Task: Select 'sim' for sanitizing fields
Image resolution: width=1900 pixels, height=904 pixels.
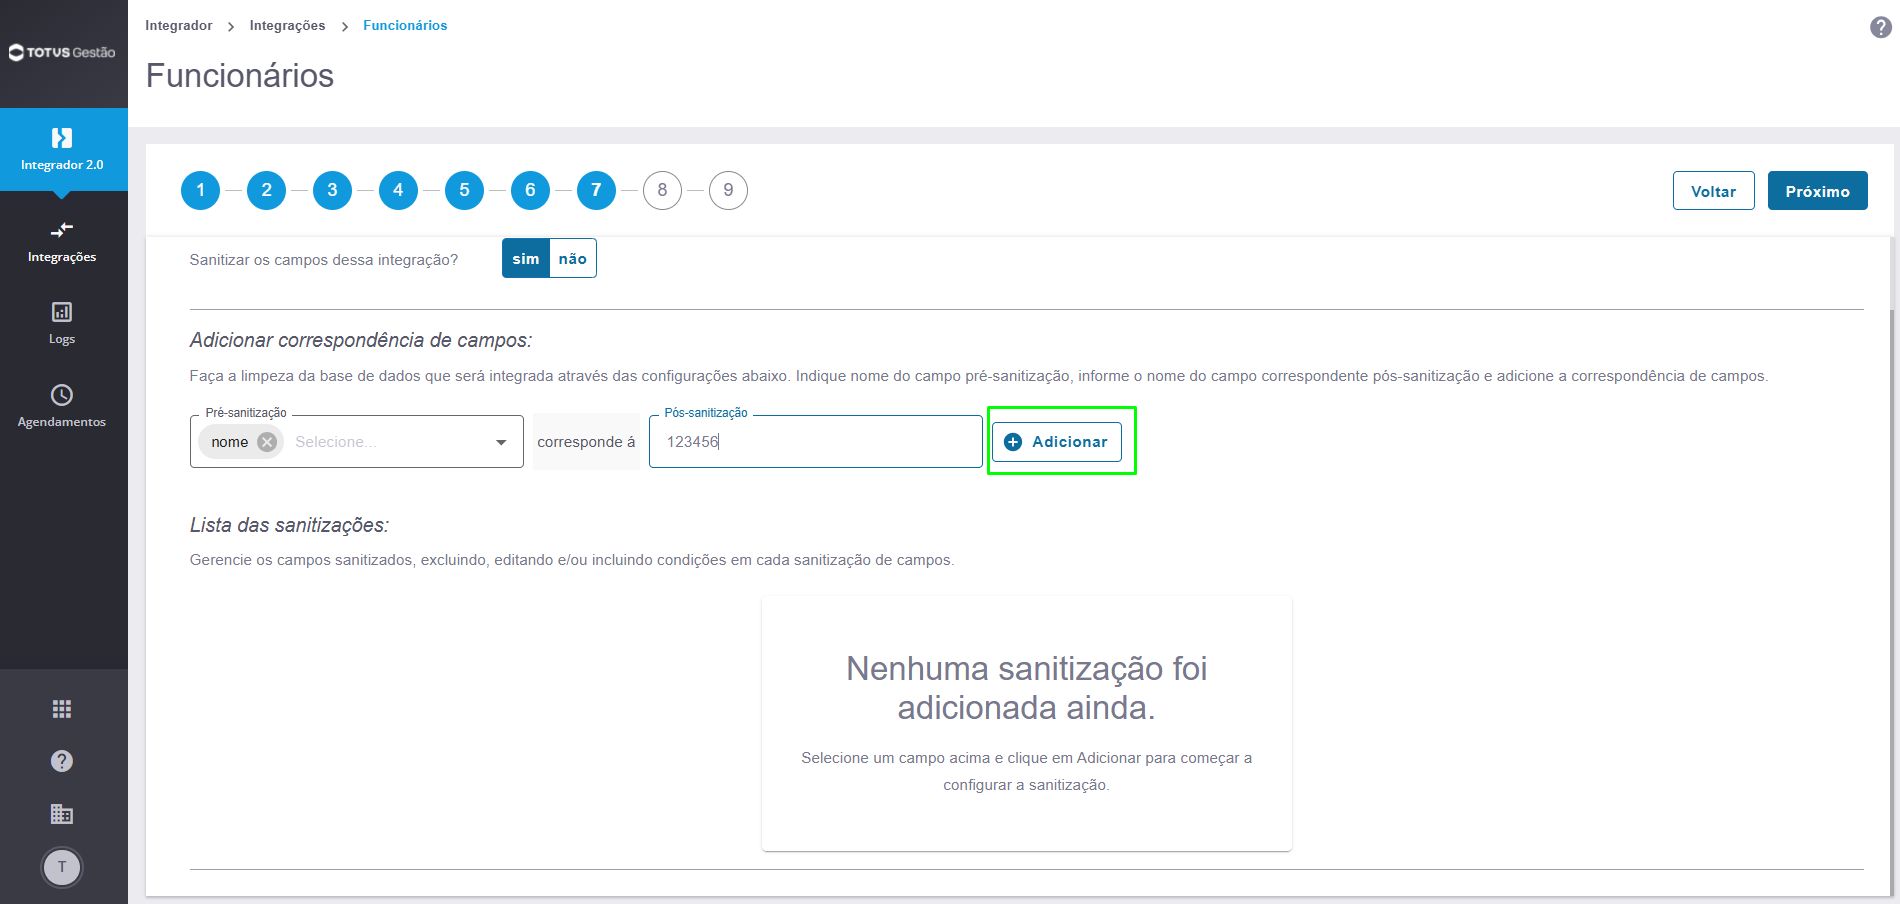Action: [x=526, y=258]
